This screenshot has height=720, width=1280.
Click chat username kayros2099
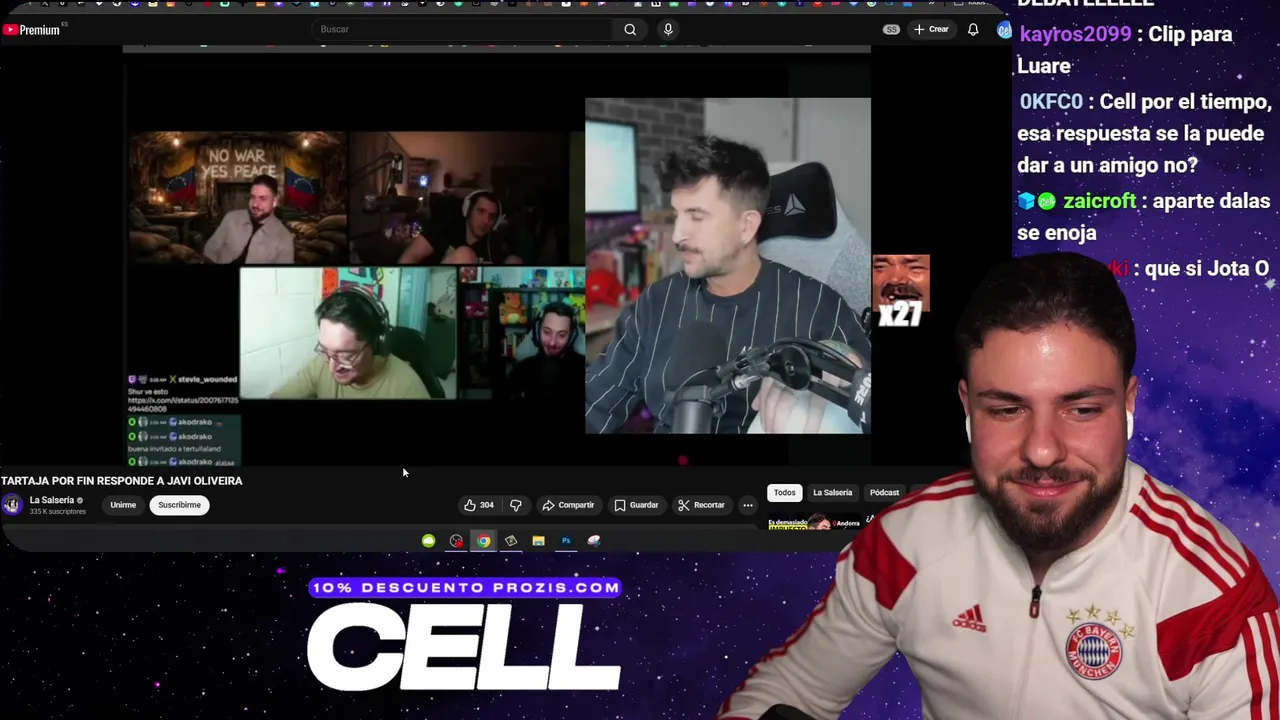[x=1075, y=34]
